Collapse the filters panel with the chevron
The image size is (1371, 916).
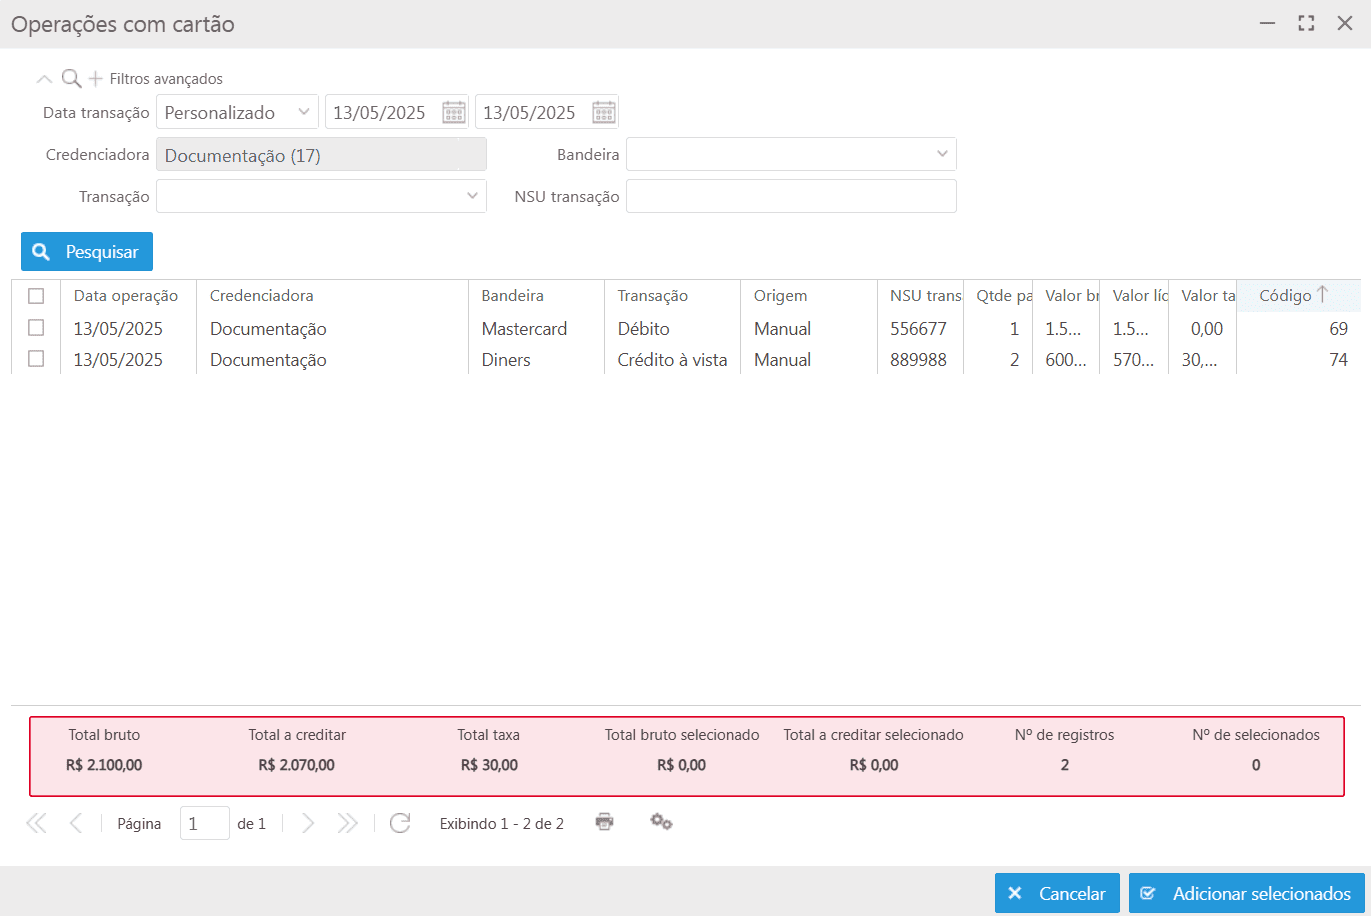(x=44, y=79)
